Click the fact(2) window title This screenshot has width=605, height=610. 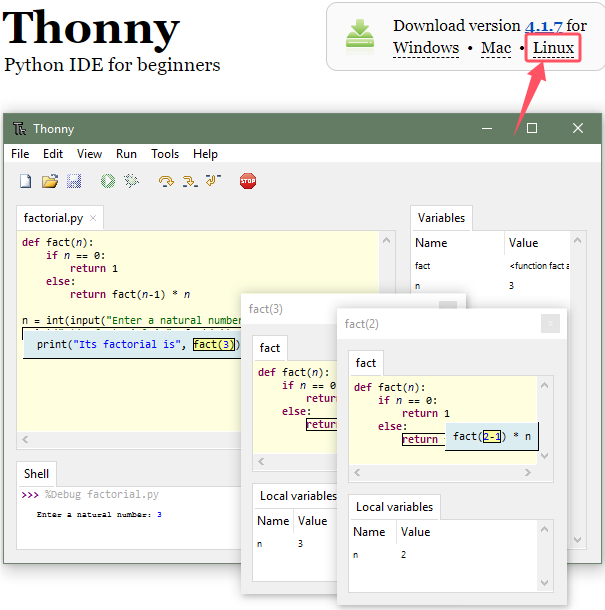[x=361, y=324]
